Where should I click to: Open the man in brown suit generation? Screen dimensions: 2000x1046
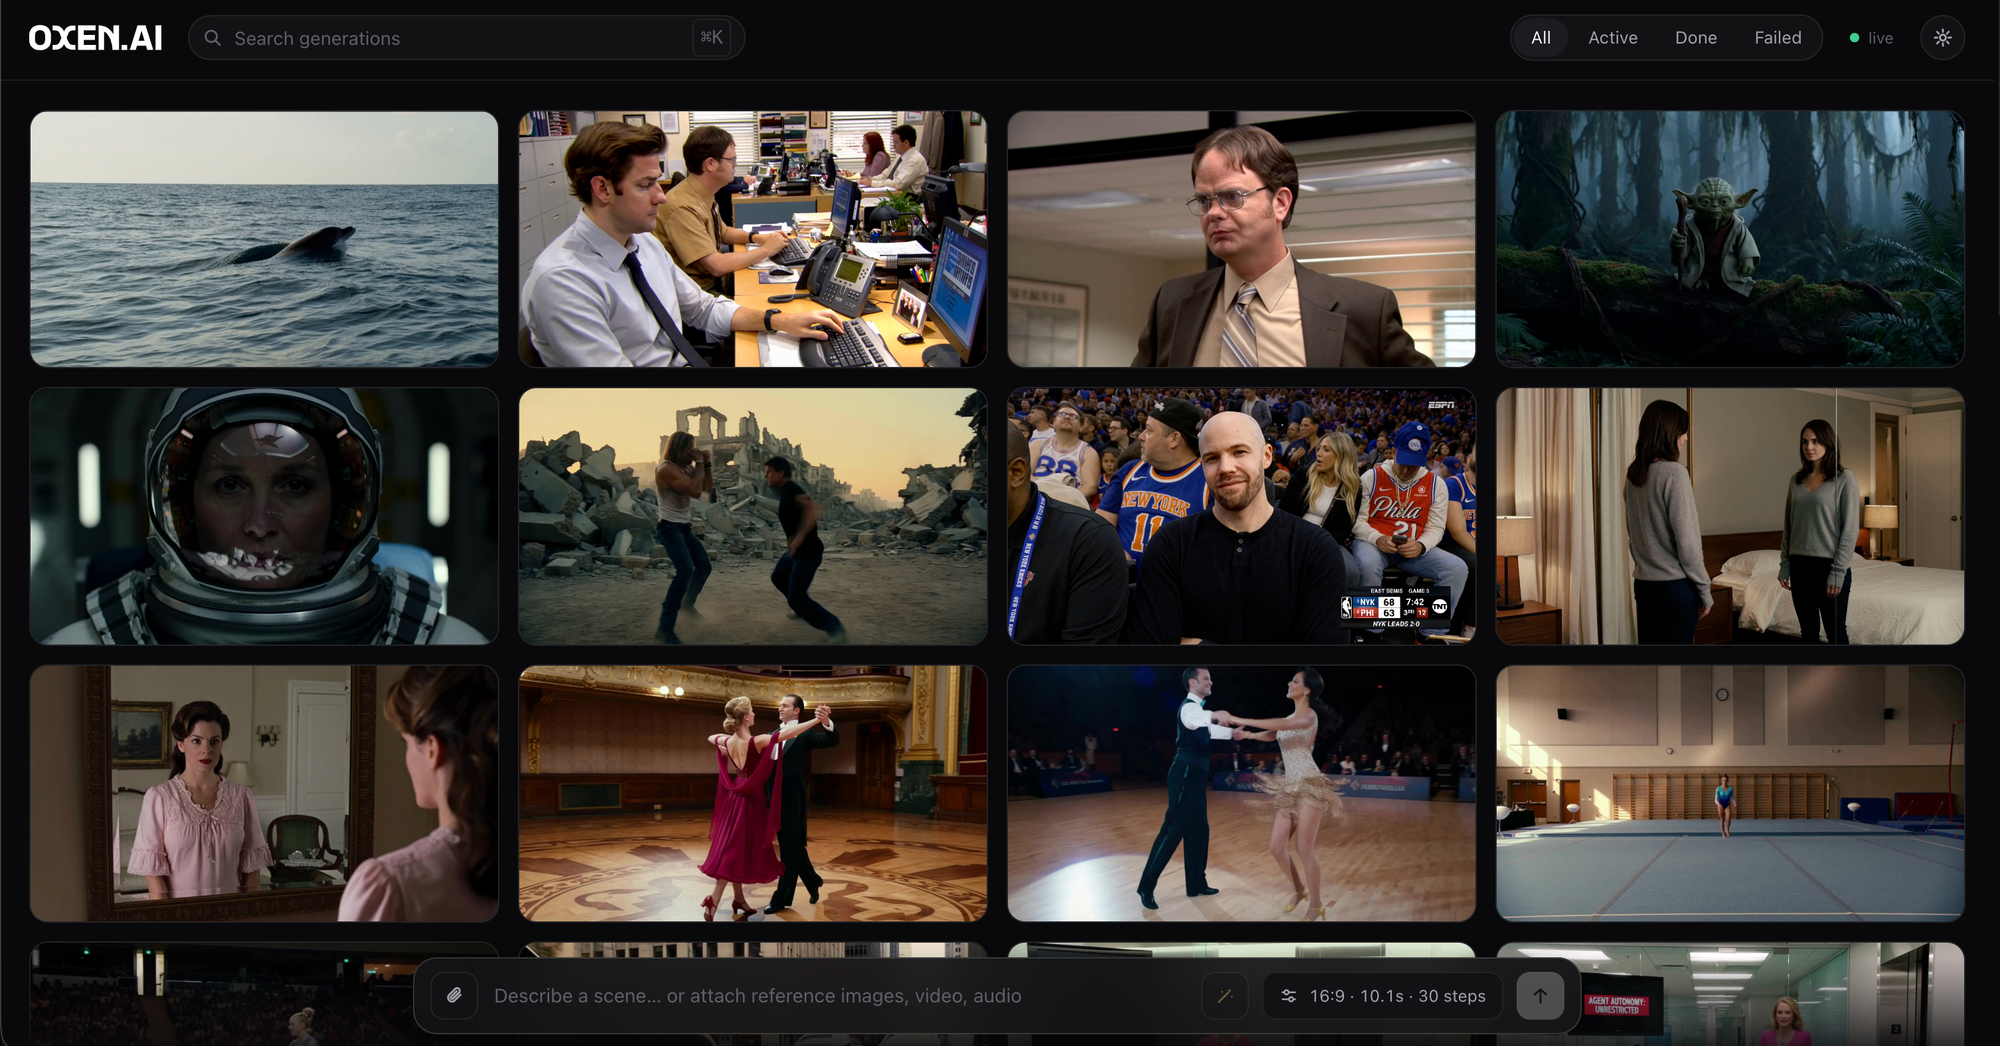pyautogui.click(x=1241, y=239)
